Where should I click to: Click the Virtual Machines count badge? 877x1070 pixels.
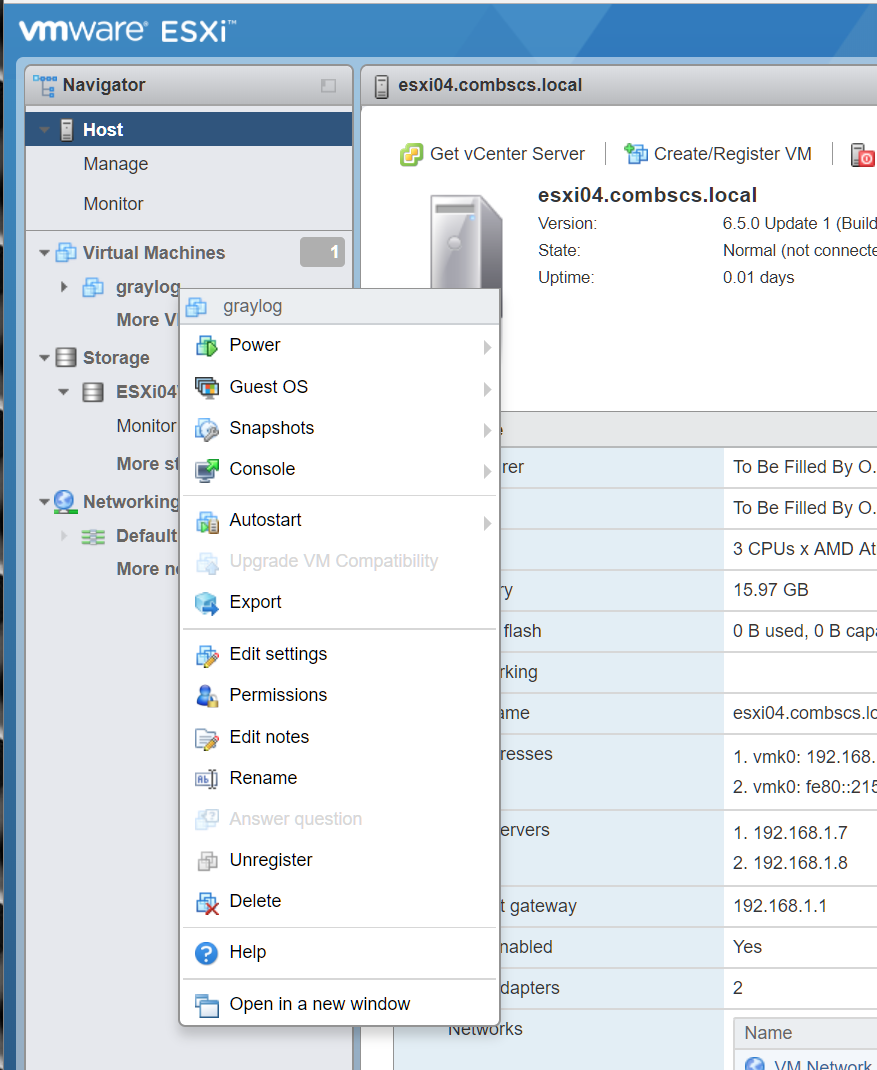pos(322,252)
